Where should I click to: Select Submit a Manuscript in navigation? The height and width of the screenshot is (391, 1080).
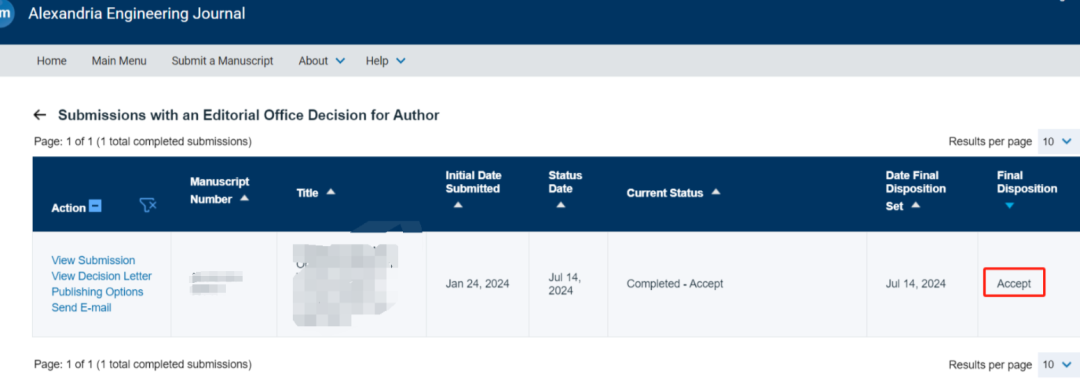[x=222, y=61]
